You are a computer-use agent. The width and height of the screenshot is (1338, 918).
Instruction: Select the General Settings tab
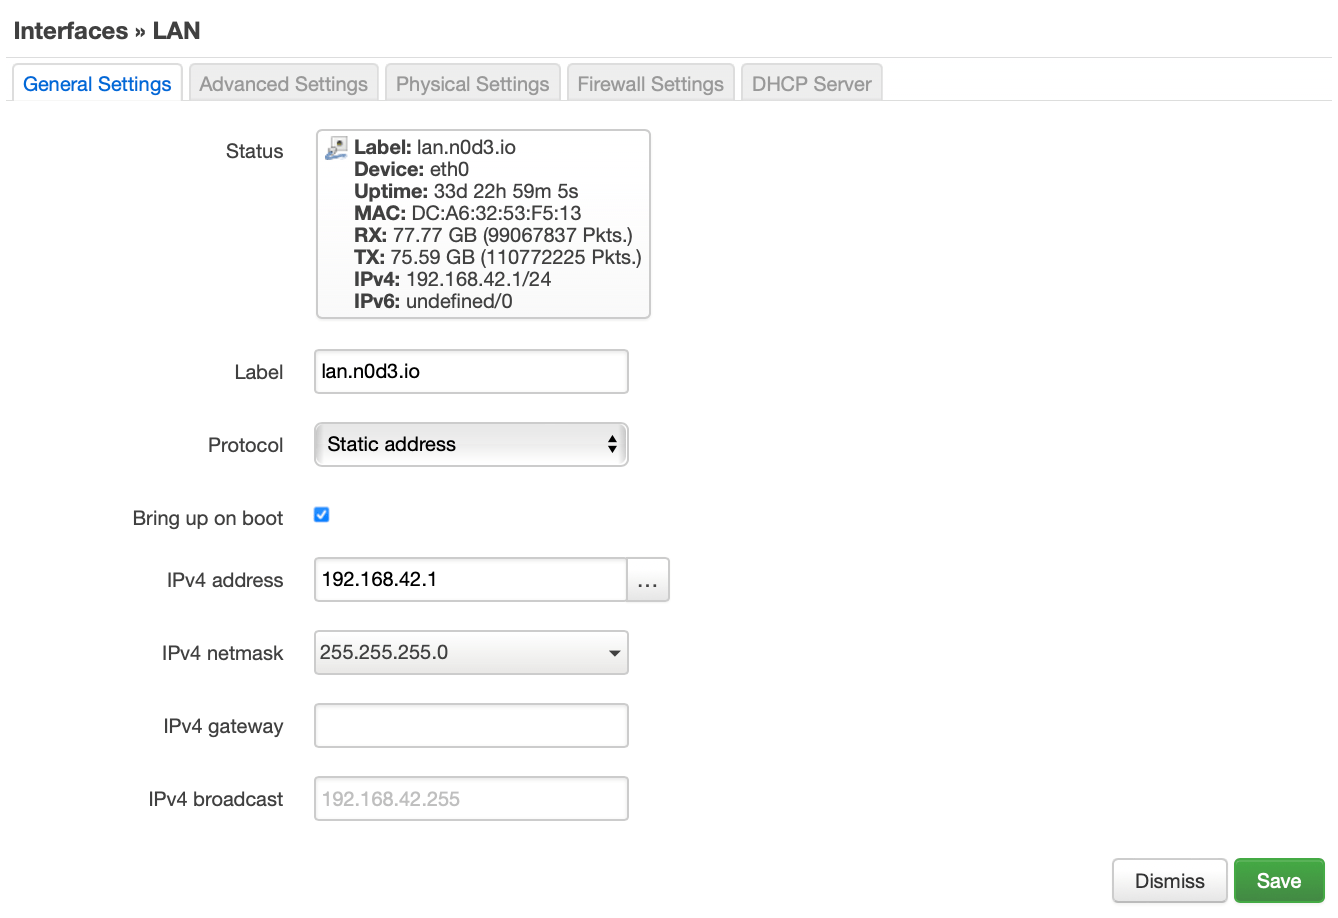pyautogui.click(x=96, y=84)
